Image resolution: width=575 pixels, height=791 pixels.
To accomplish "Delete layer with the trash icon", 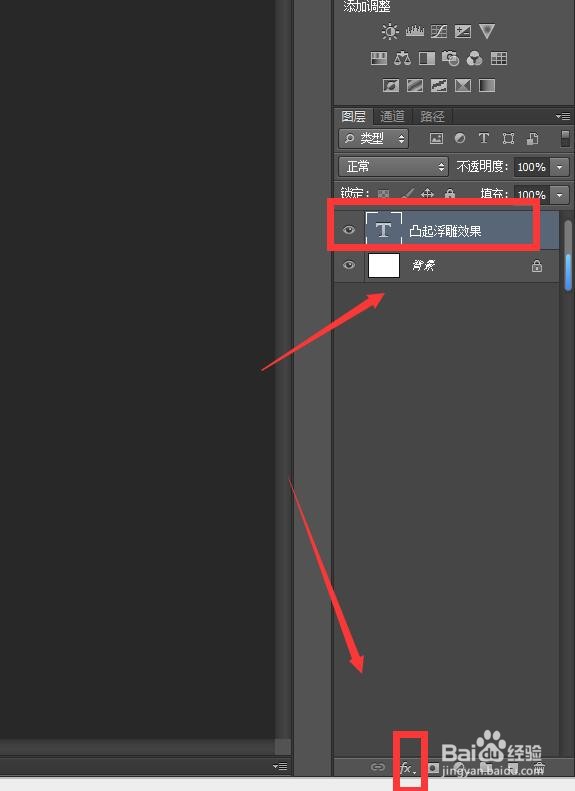I will tap(539, 768).
